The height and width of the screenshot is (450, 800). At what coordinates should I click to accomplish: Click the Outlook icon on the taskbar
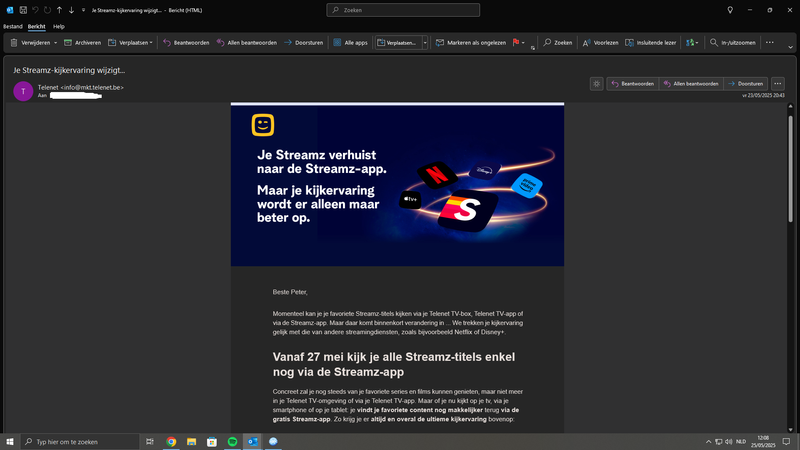coord(253,441)
